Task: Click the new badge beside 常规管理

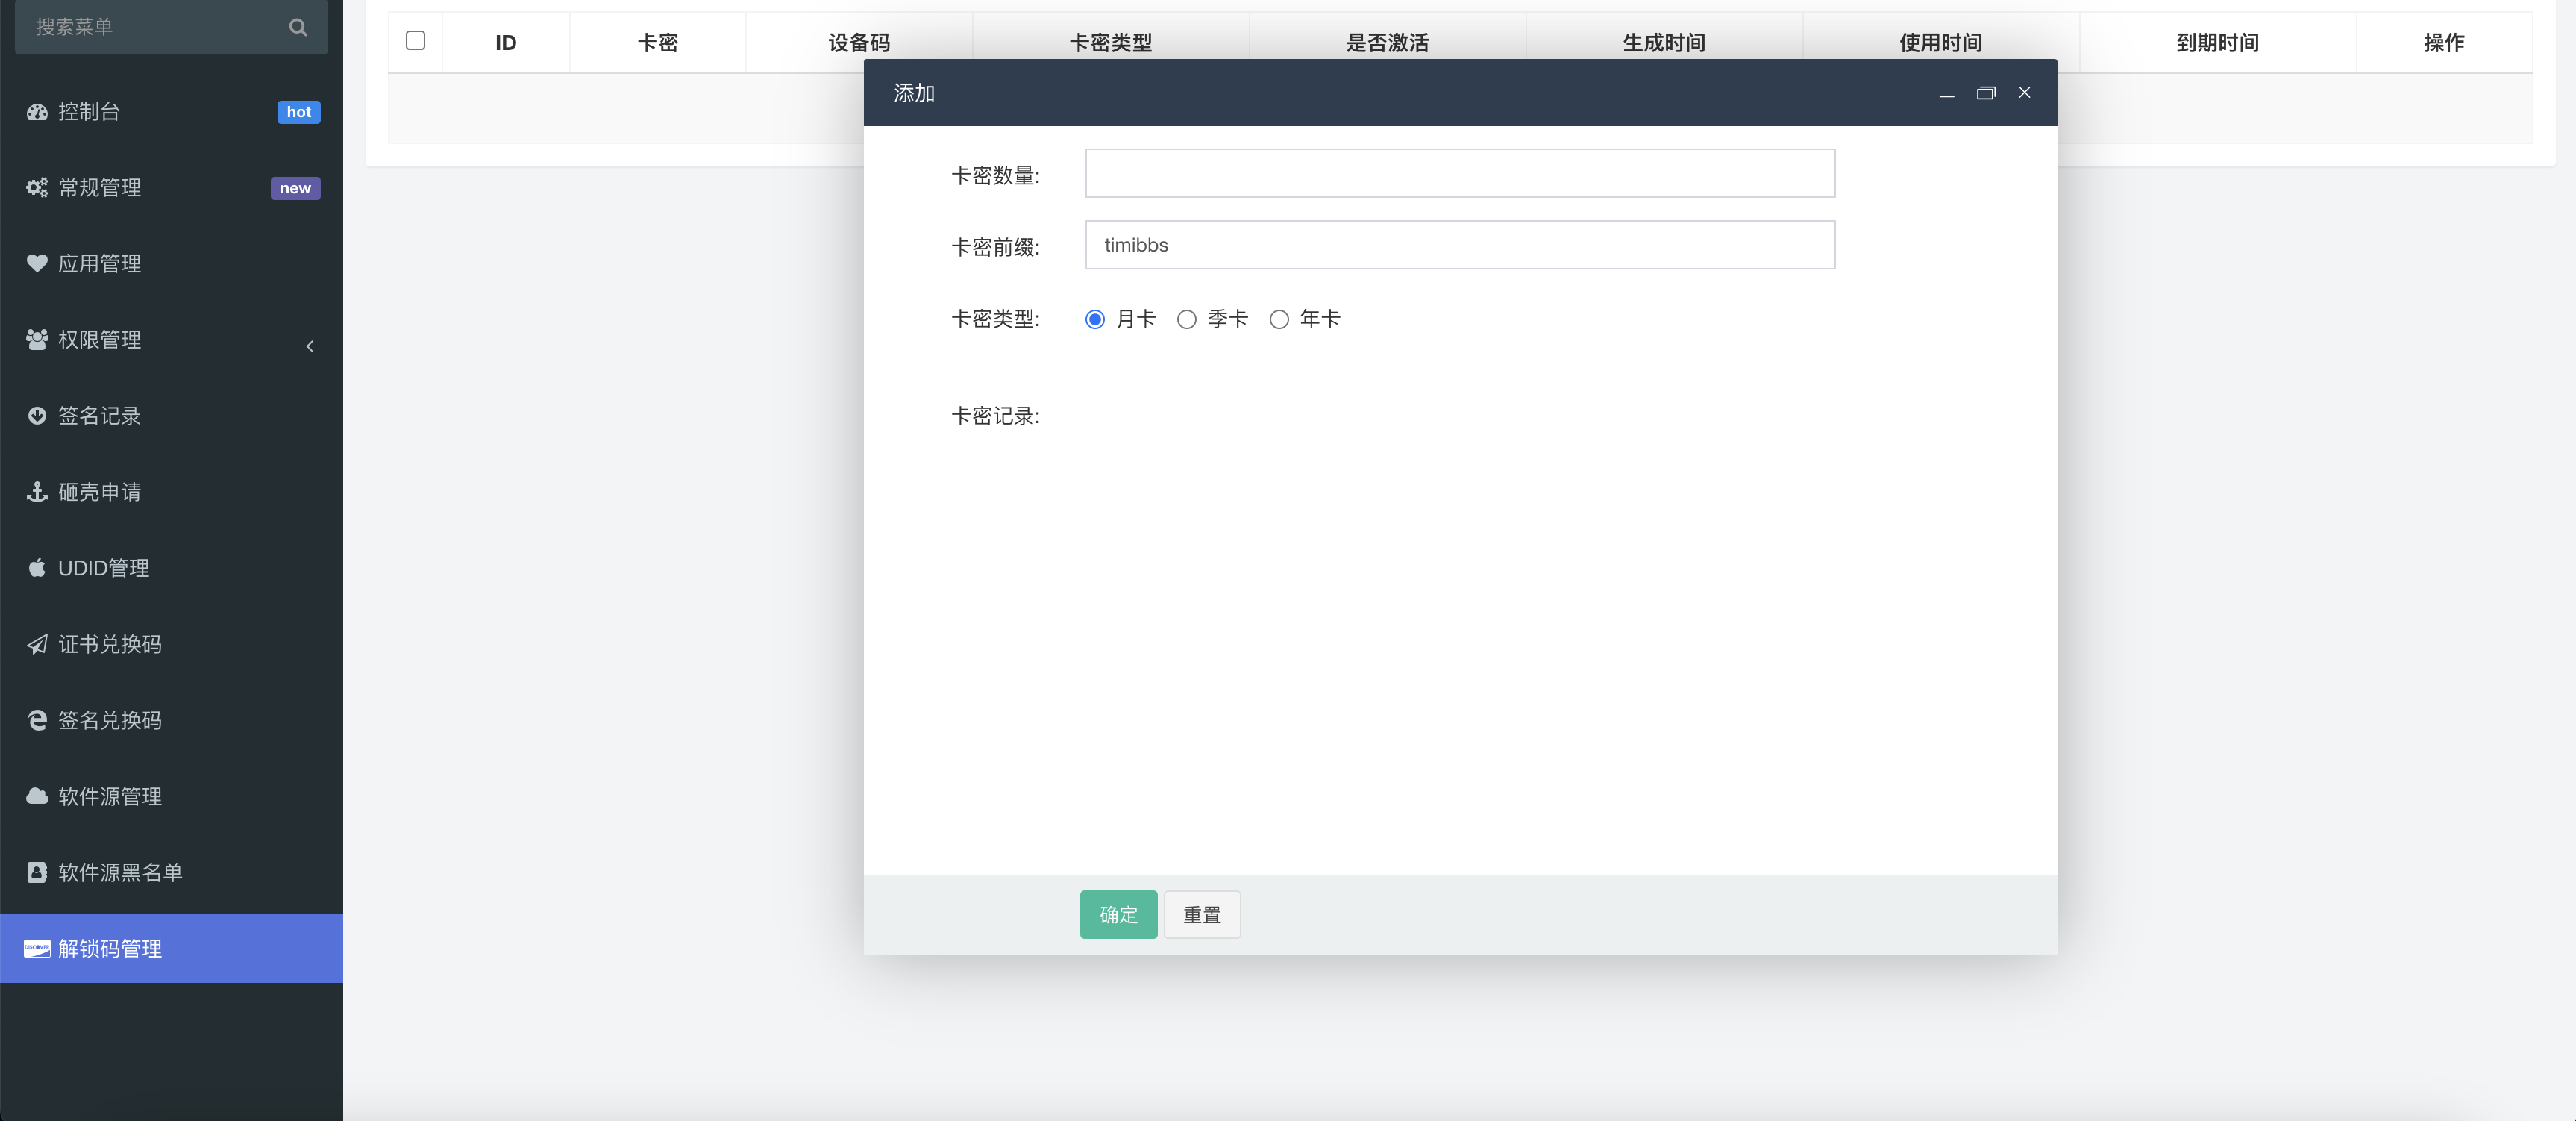Action: 295,188
